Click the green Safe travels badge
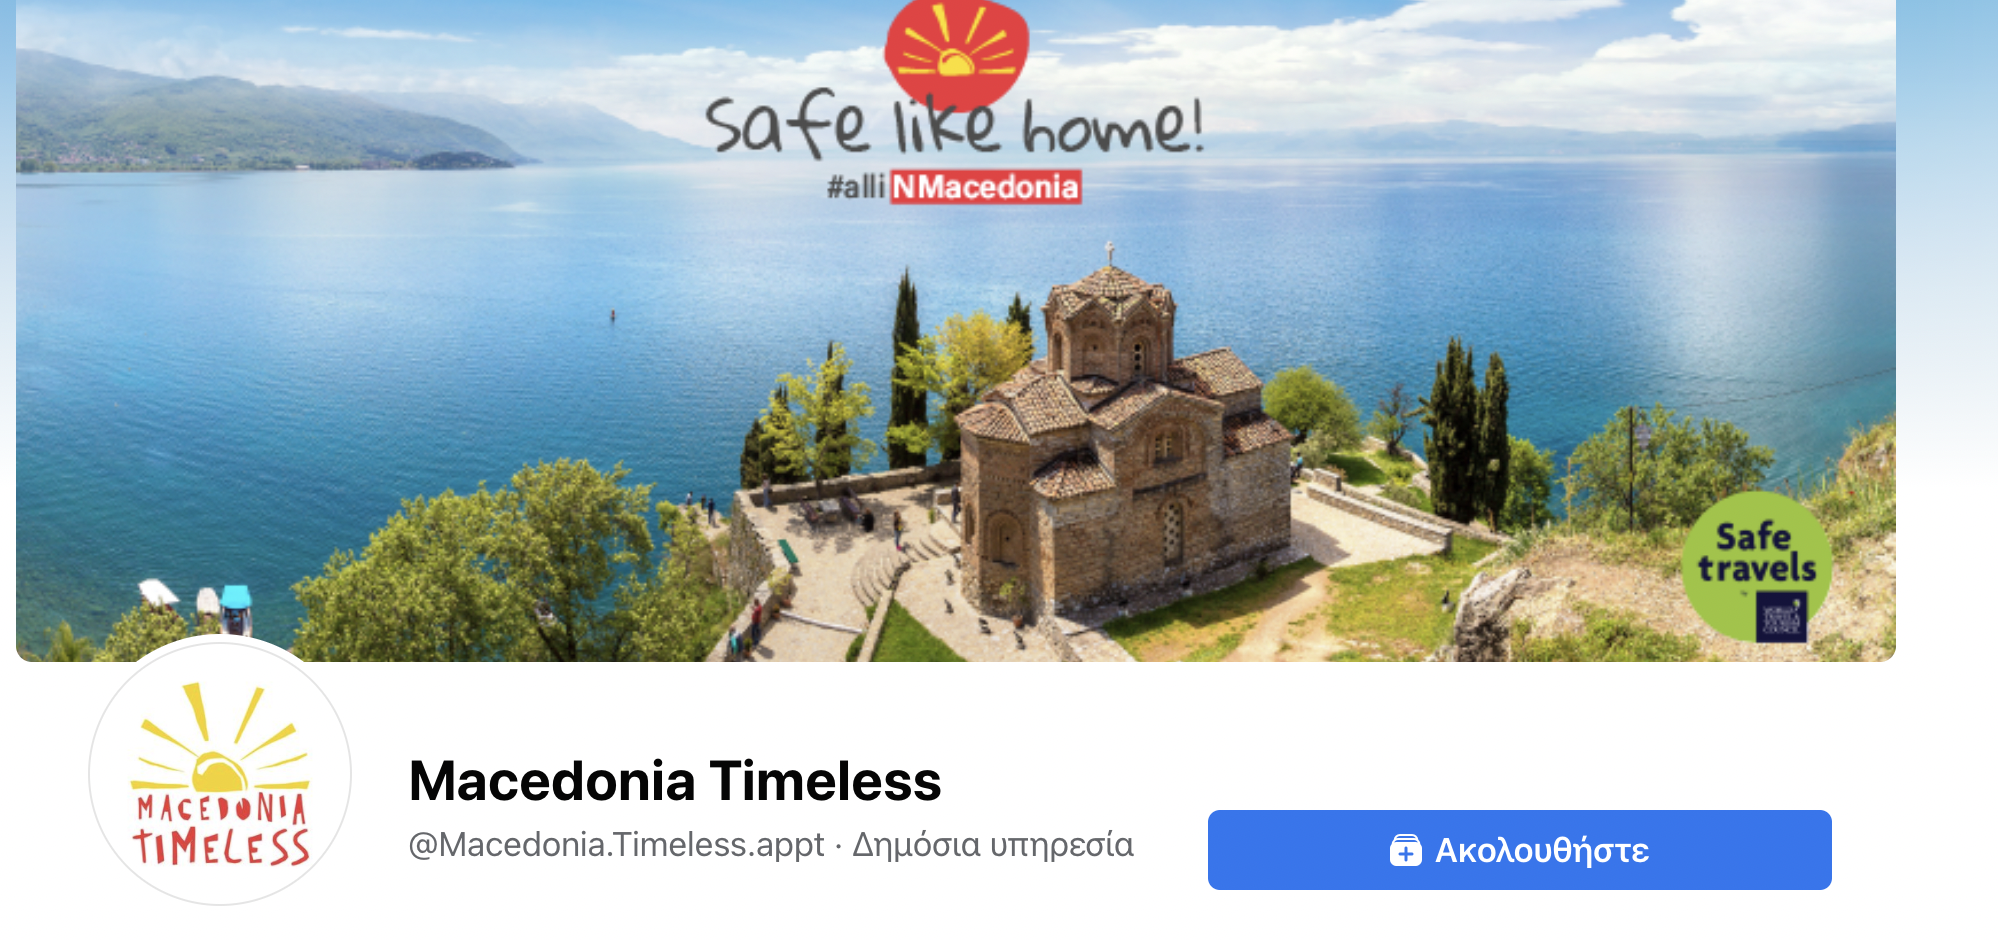The width and height of the screenshot is (1998, 940). (1756, 567)
